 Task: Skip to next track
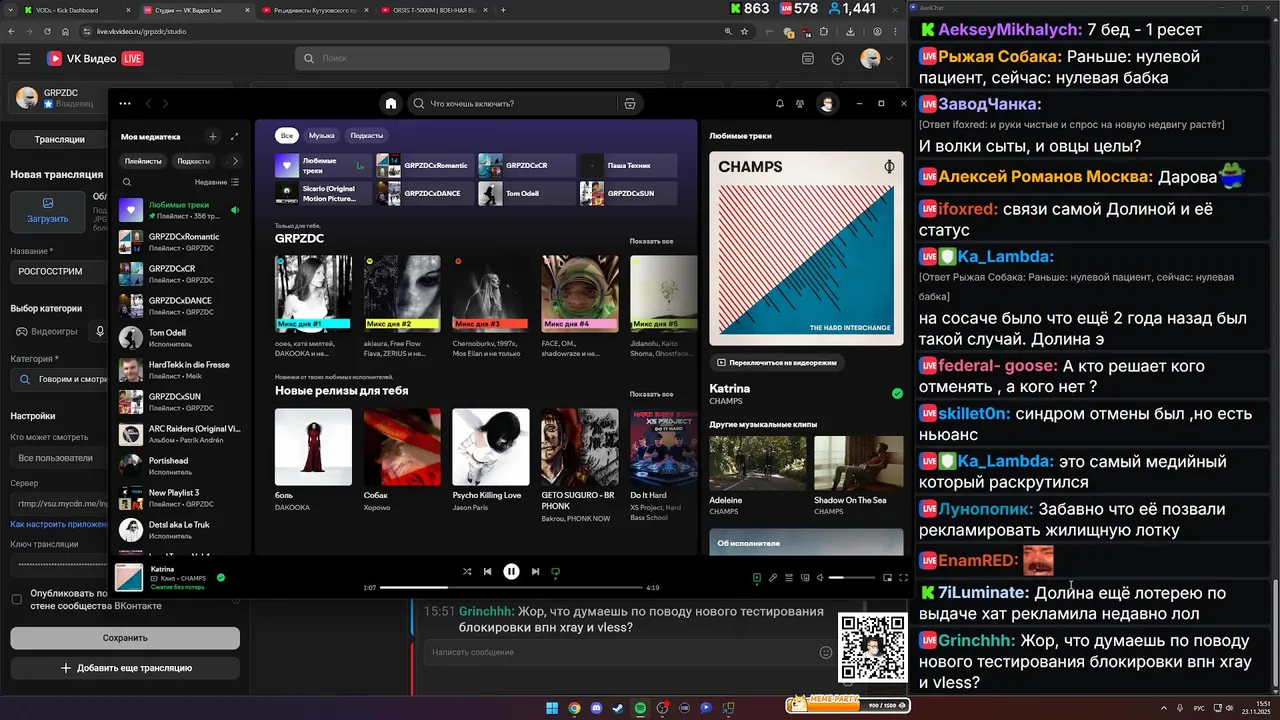click(x=535, y=571)
